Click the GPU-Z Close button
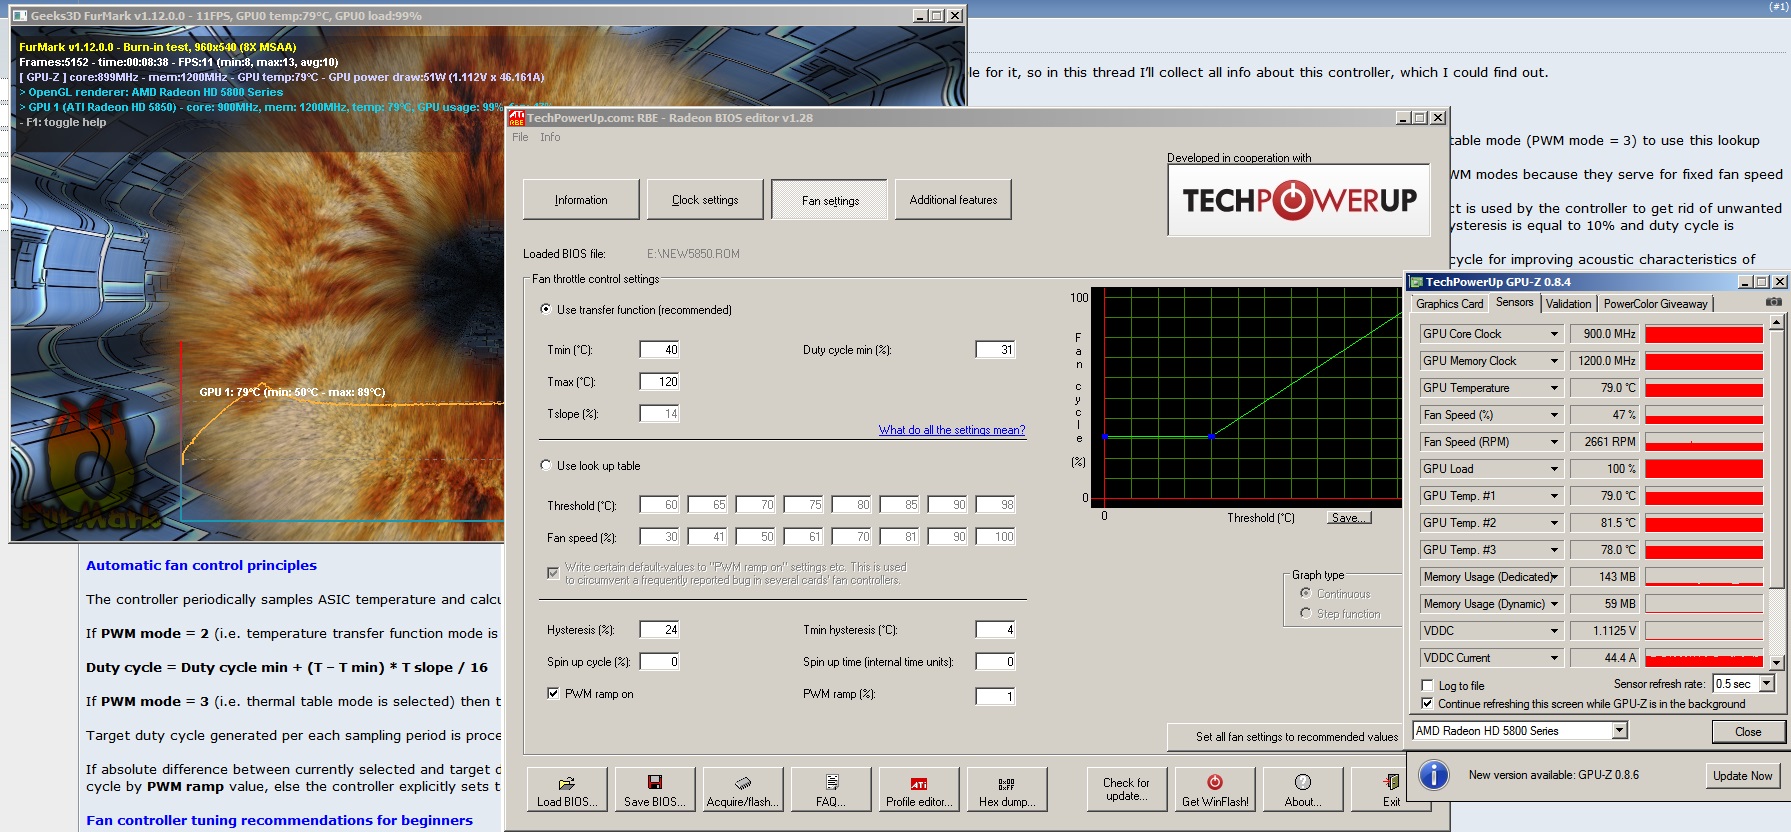The width and height of the screenshot is (1791, 832). click(x=1748, y=732)
